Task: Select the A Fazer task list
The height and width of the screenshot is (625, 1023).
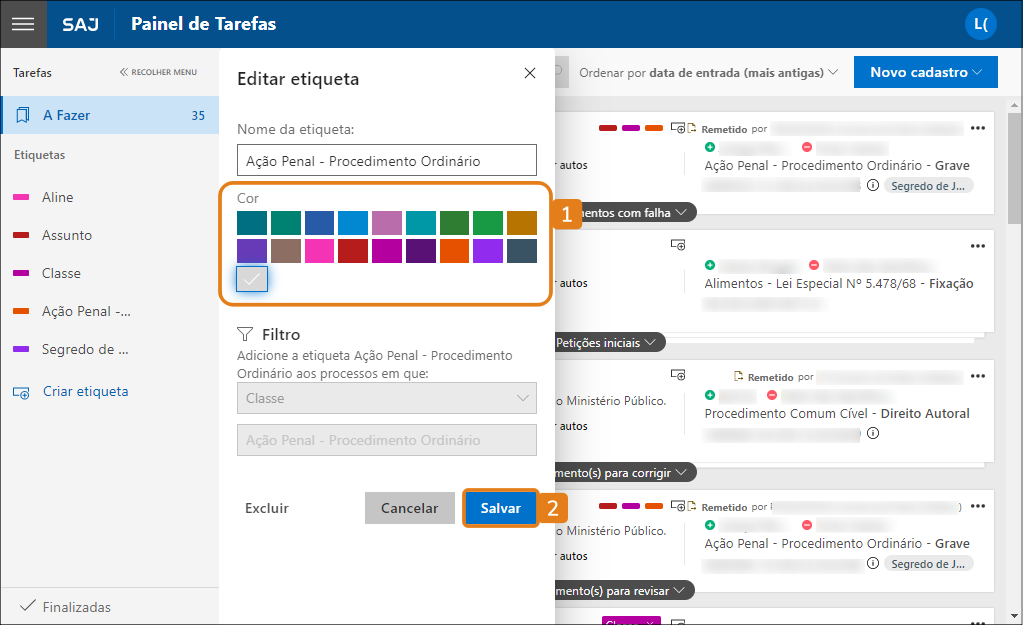Action: pyautogui.click(x=110, y=115)
